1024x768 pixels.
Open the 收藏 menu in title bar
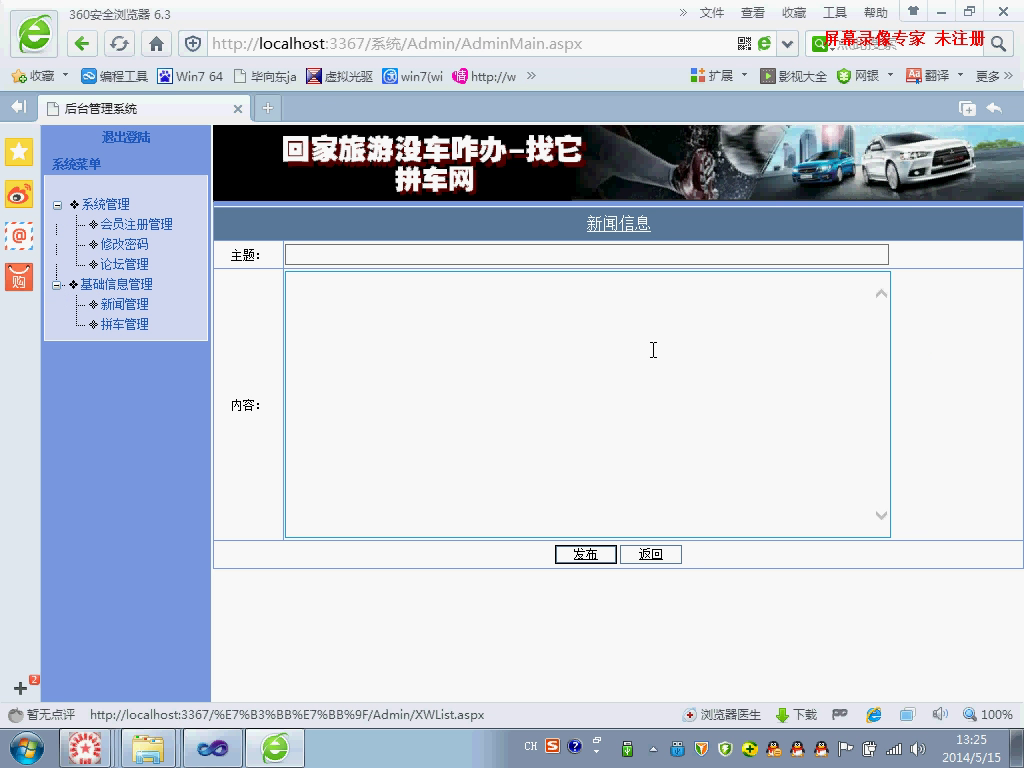coord(794,12)
